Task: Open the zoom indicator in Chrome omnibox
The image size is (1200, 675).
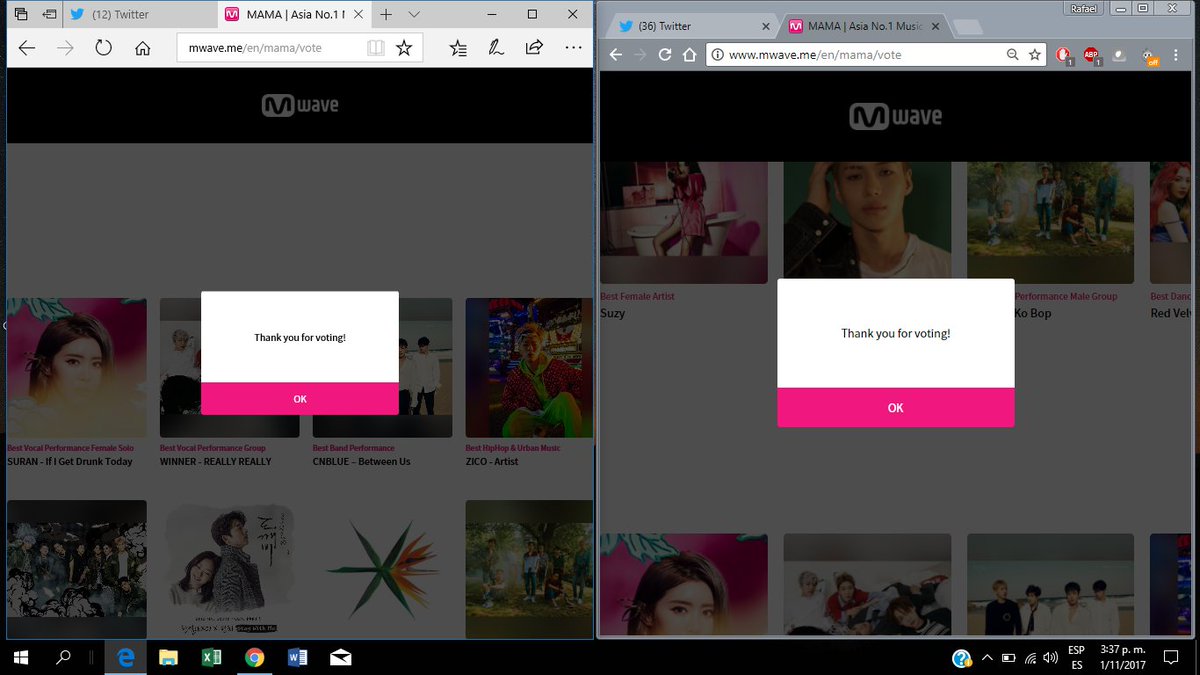Action: [x=1013, y=55]
